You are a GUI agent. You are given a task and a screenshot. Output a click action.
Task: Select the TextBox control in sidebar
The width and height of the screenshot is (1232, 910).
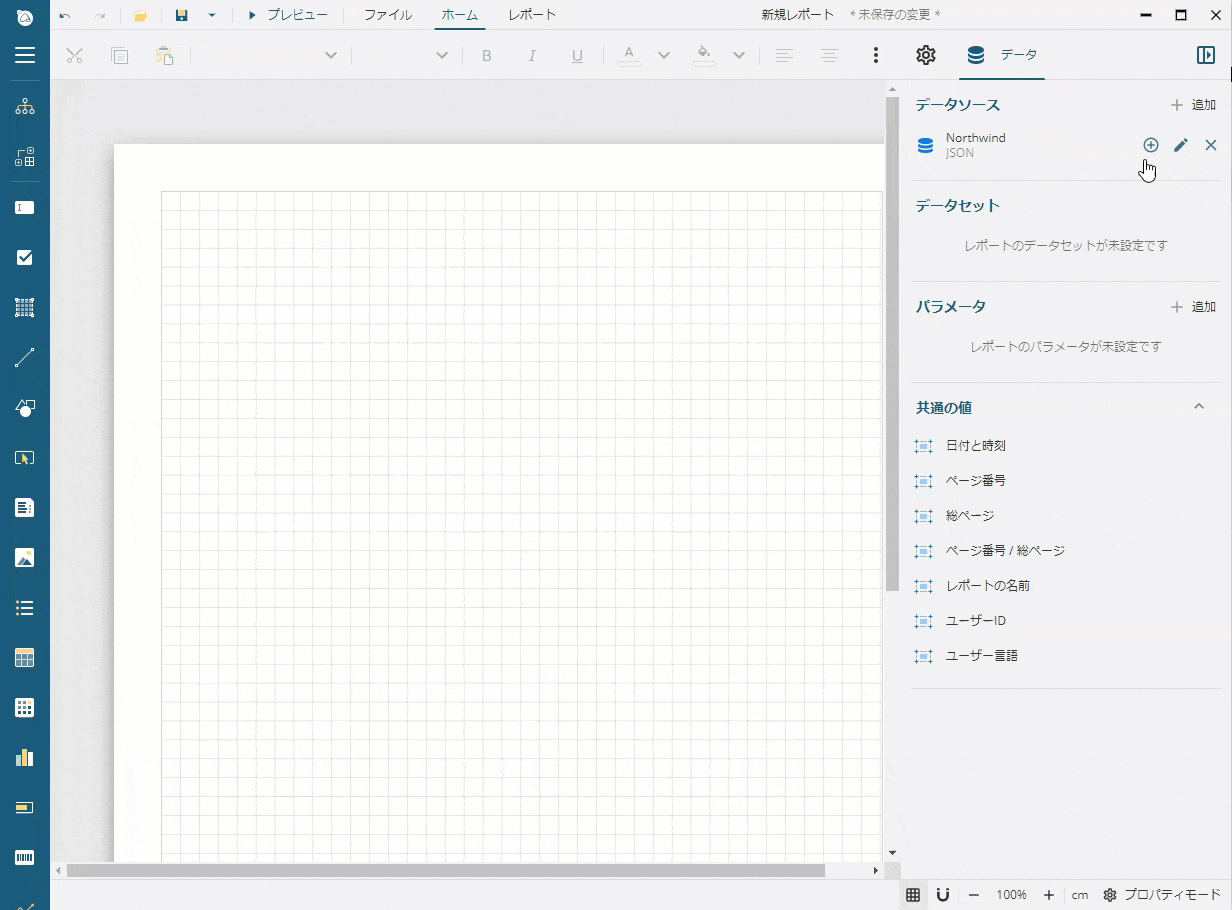pyautogui.click(x=25, y=208)
